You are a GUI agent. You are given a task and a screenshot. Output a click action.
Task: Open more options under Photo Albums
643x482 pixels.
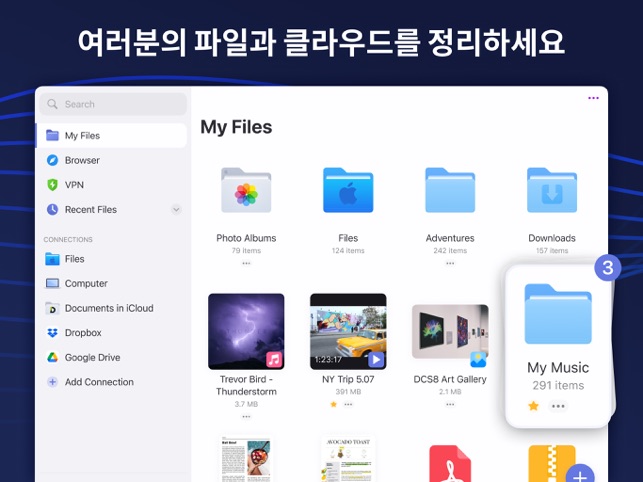pos(246,263)
